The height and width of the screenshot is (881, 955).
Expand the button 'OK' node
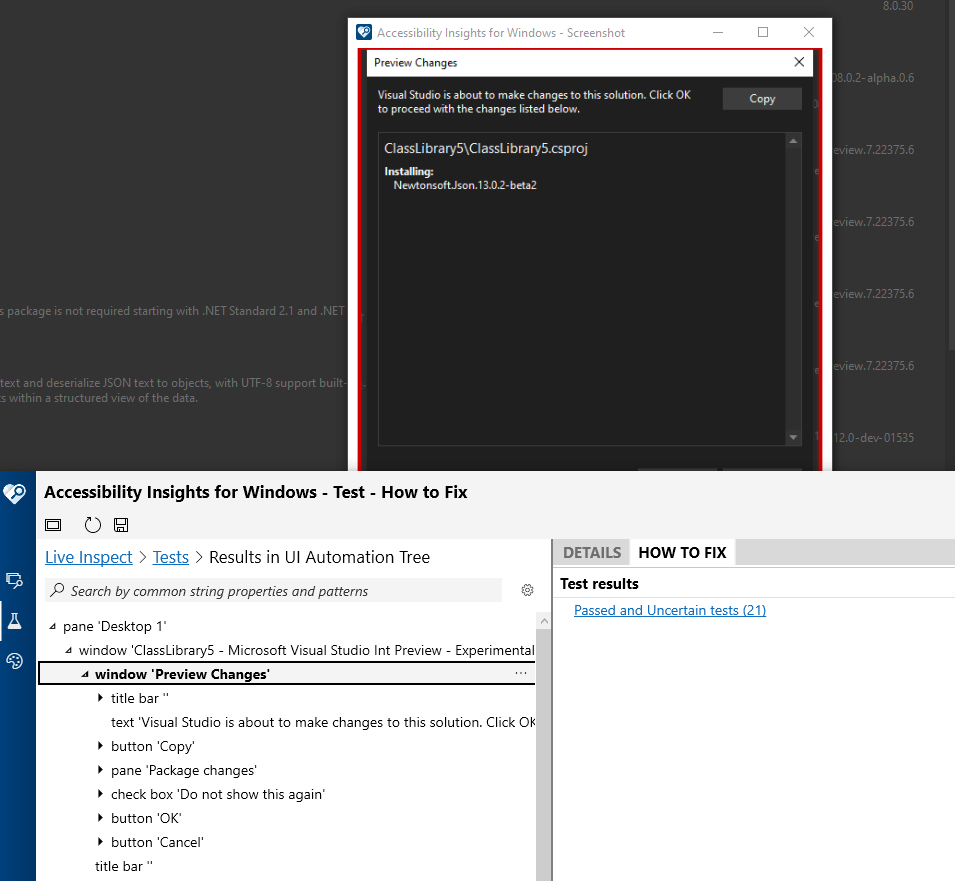click(100, 818)
